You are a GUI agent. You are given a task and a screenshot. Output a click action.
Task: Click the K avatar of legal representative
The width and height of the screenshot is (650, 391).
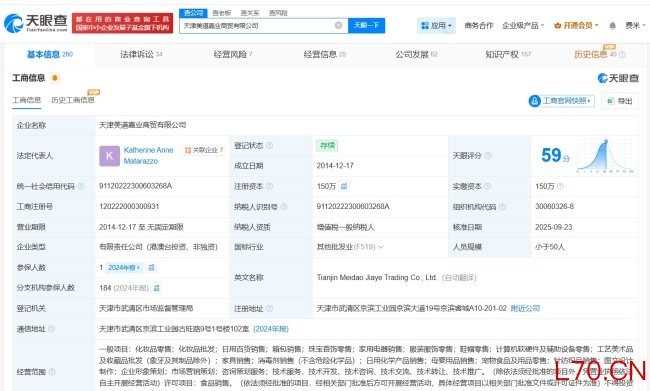[109, 155]
